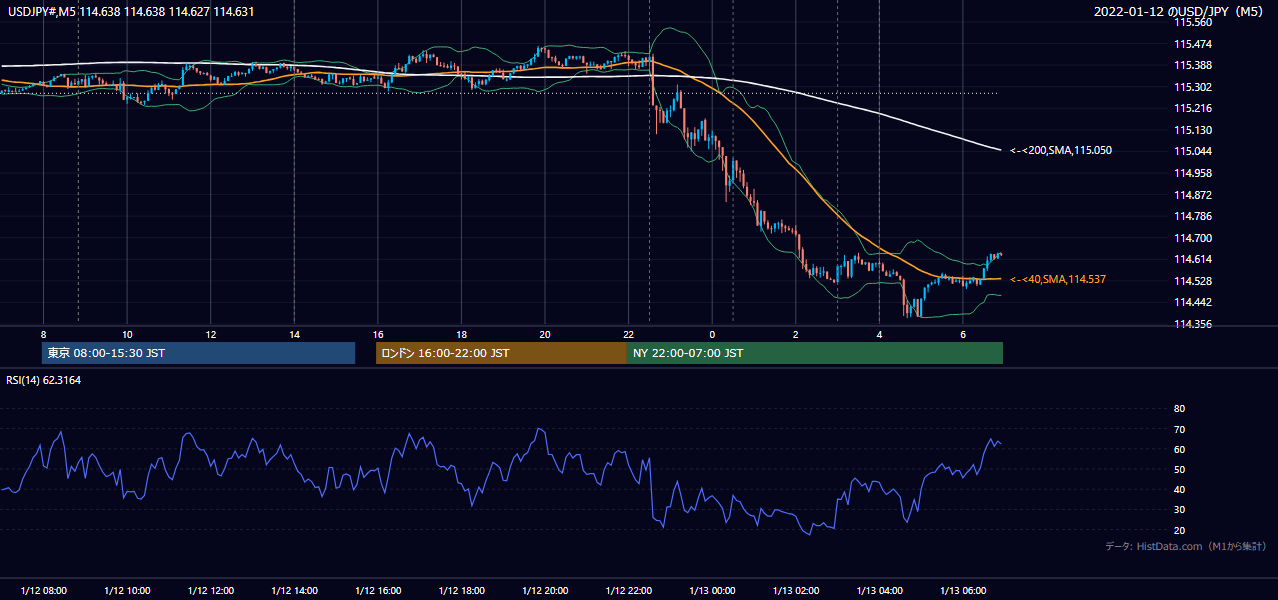1278x600 pixels.
Task: Click RSI axis level 50
Action: 1179,469
